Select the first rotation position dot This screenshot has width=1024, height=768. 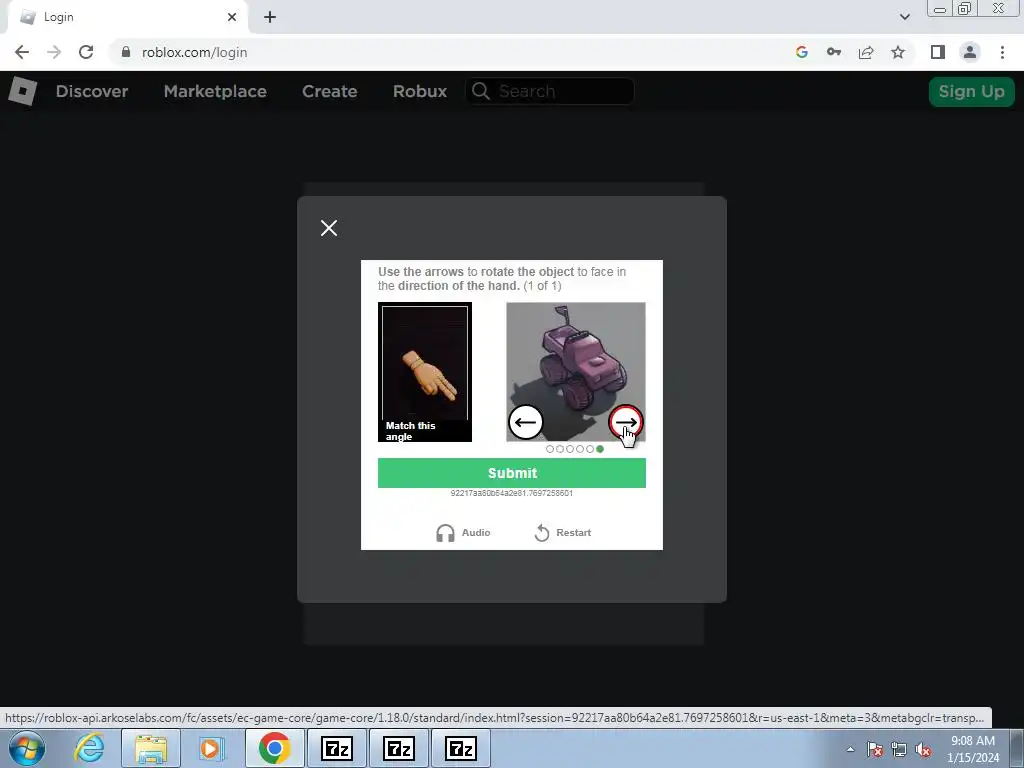(x=550, y=449)
